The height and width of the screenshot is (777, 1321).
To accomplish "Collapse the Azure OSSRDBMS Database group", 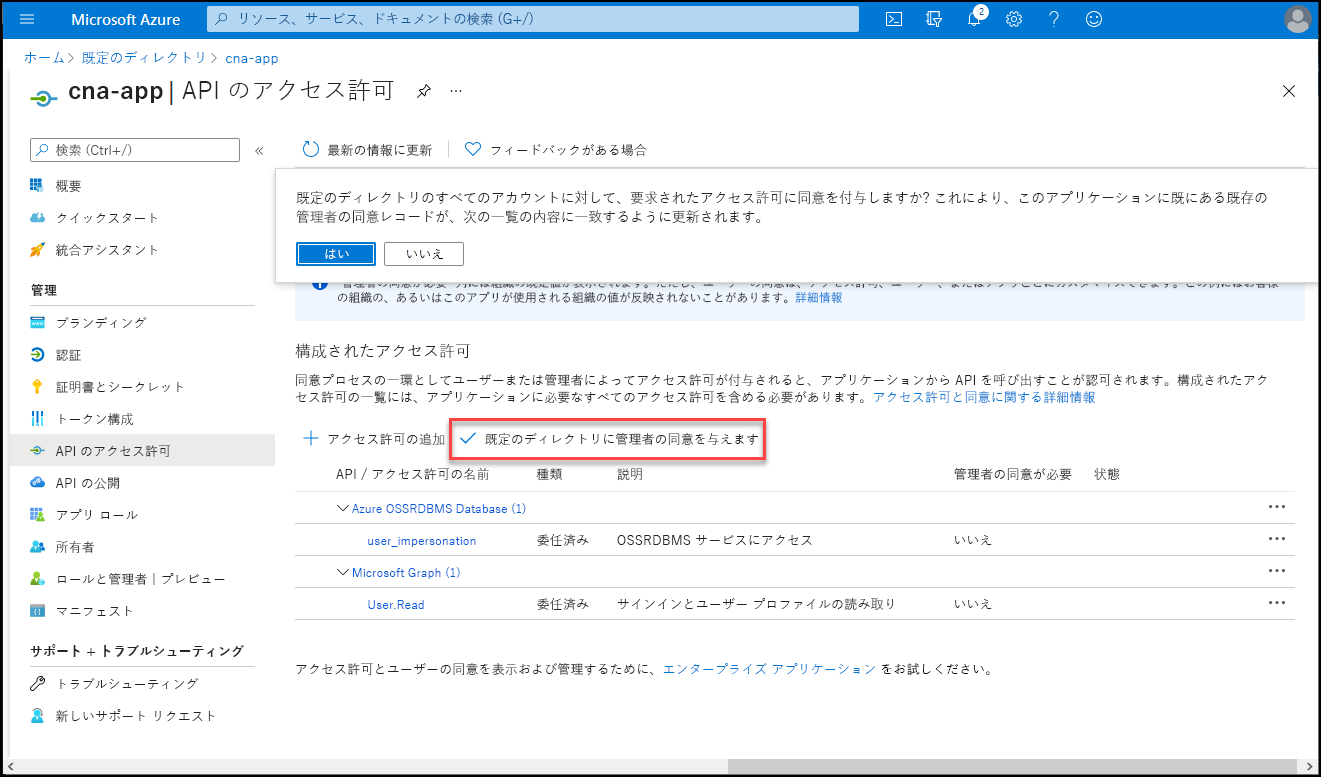I will 343,508.
